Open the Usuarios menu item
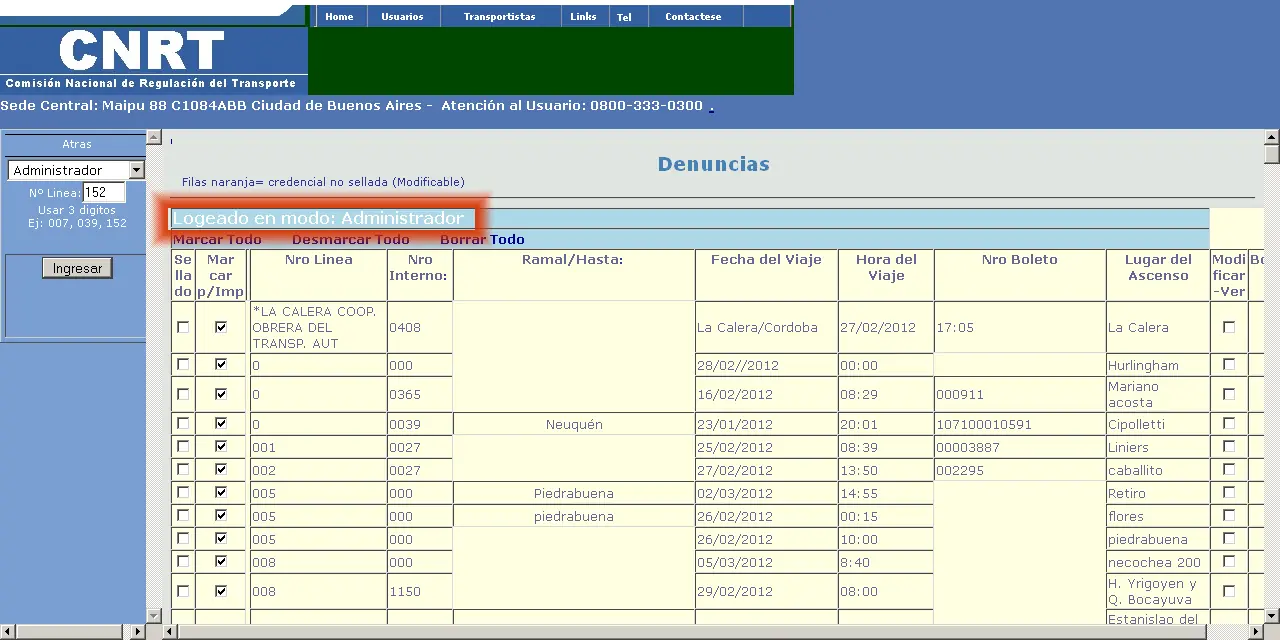The width and height of the screenshot is (1280, 640). [402, 16]
